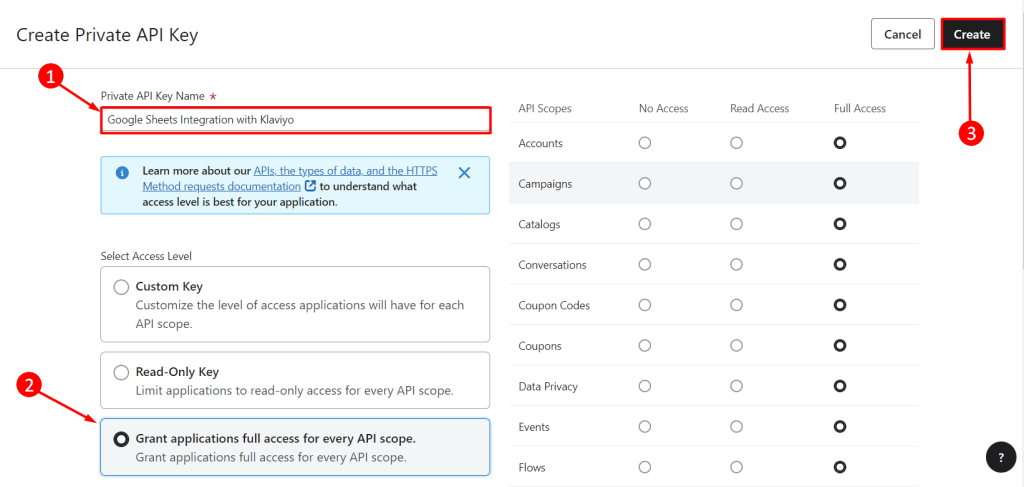
Task: Open the APIs and HTTPS Method documentation link
Action: (x=290, y=178)
